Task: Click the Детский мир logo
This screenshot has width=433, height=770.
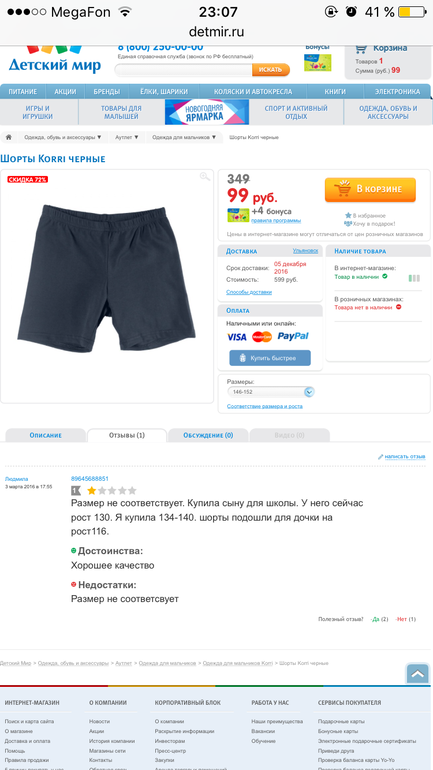Action: coord(54,59)
